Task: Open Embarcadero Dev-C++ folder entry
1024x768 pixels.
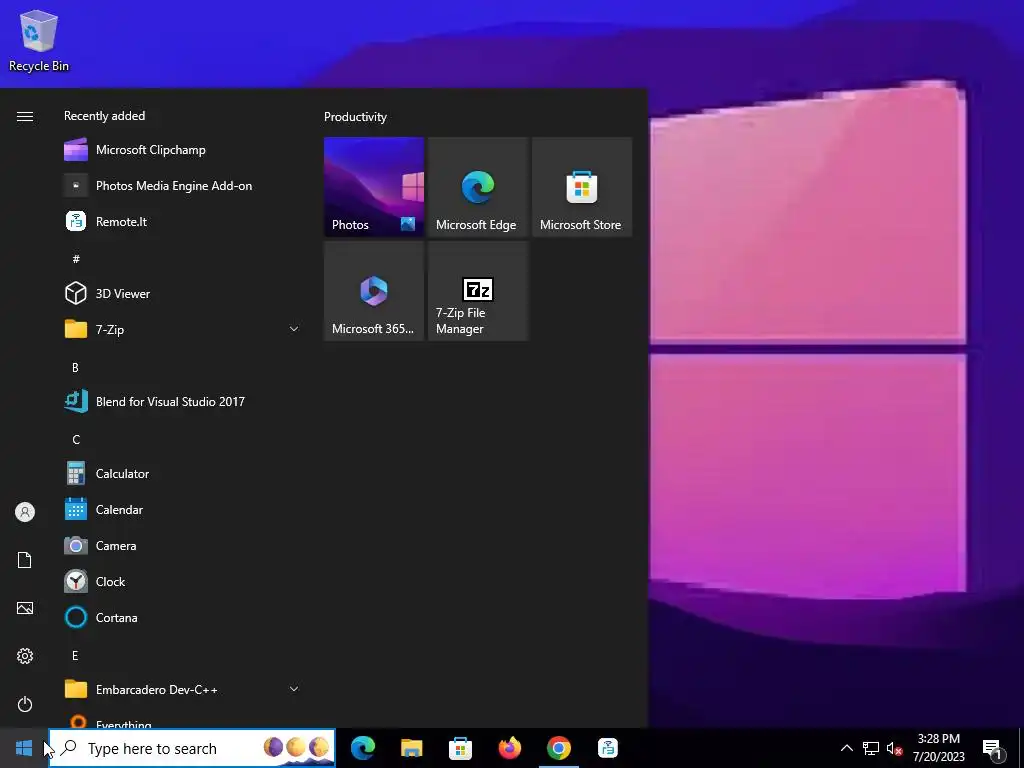Action: click(183, 689)
